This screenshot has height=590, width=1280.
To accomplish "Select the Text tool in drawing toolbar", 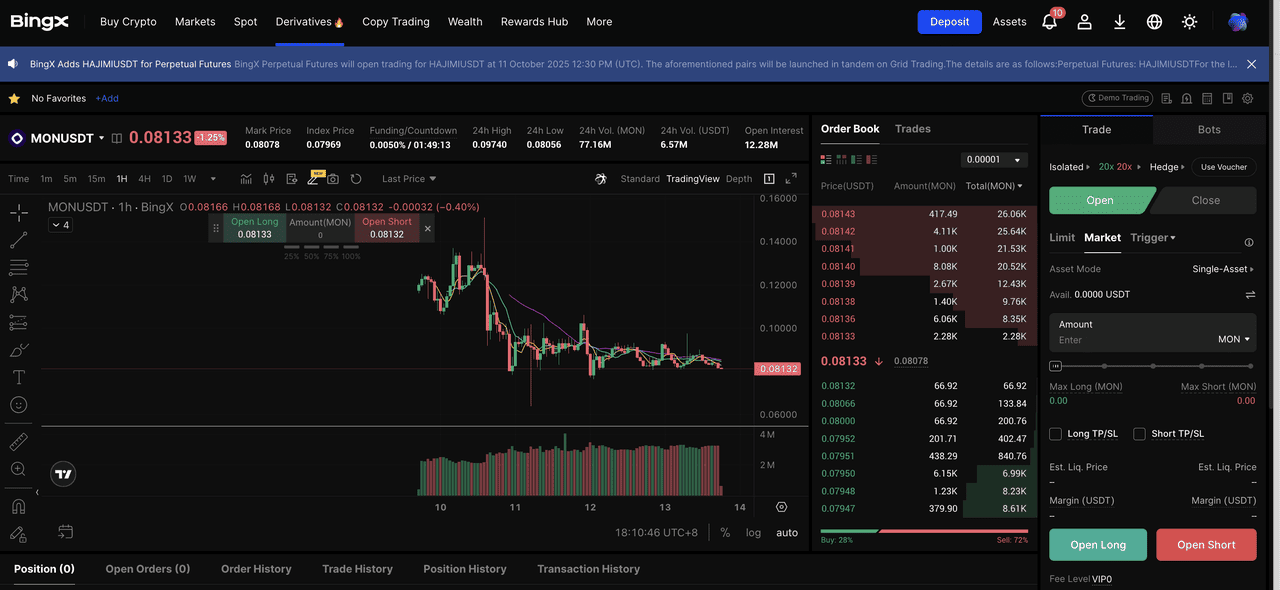I will click(18, 377).
